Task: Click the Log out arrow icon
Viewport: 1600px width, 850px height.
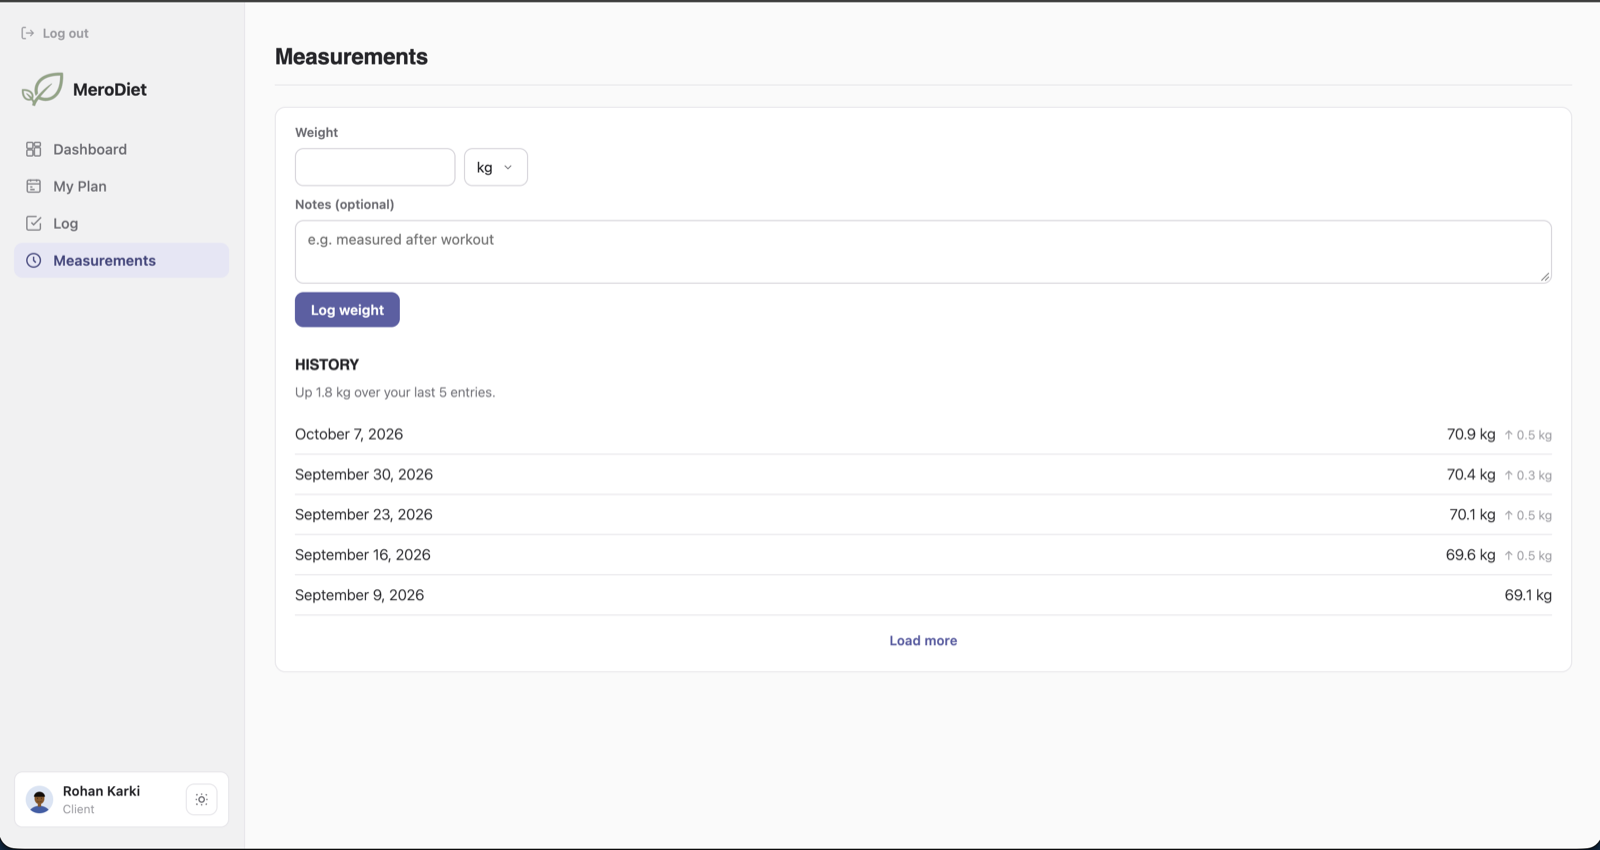Action: [x=28, y=33]
